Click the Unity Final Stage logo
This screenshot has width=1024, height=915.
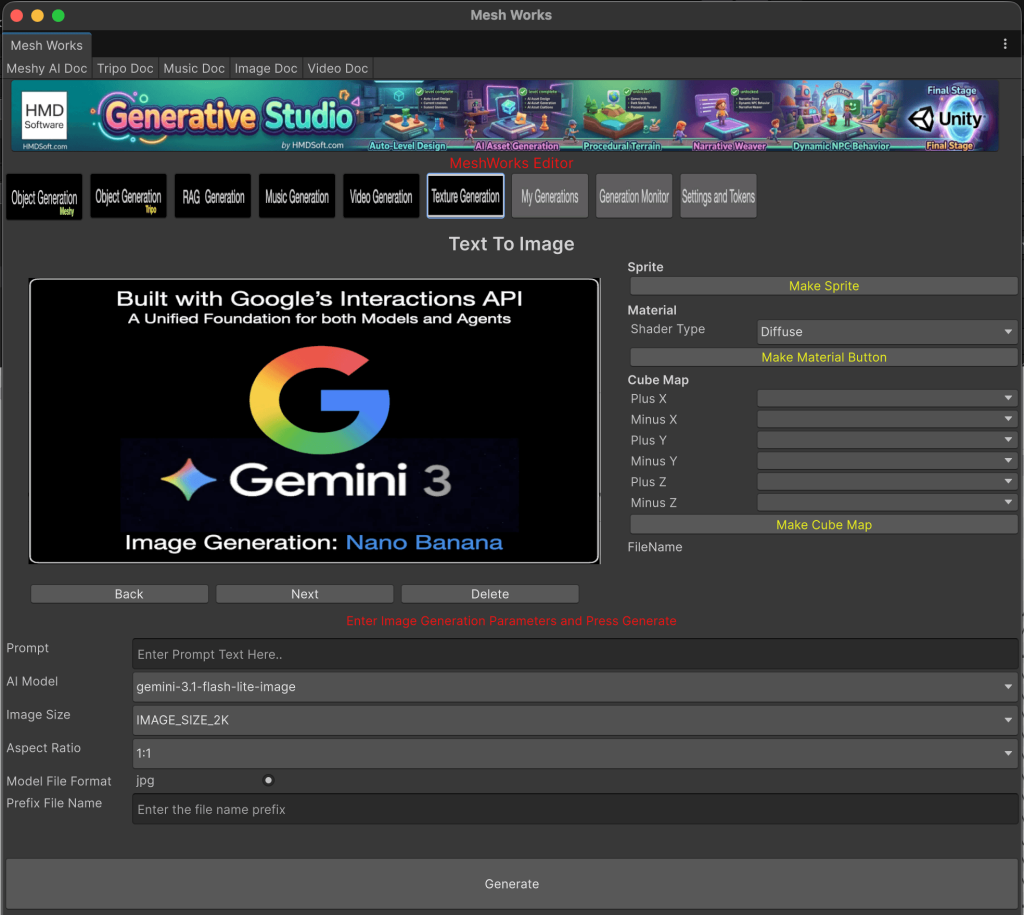[x=950, y=118]
